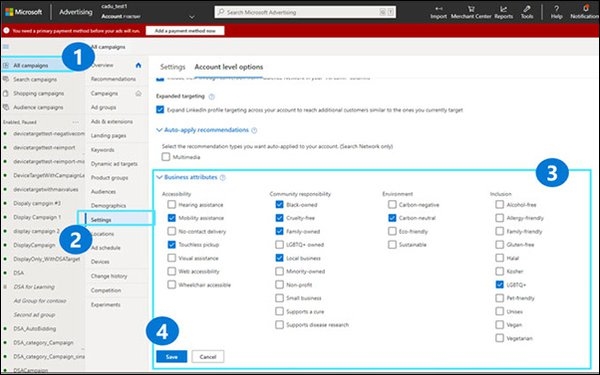Check the Multimedia recommendation checkbox
Image resolution: width=600 pixels, height=375 pixels.
click(x=166, y=157)
